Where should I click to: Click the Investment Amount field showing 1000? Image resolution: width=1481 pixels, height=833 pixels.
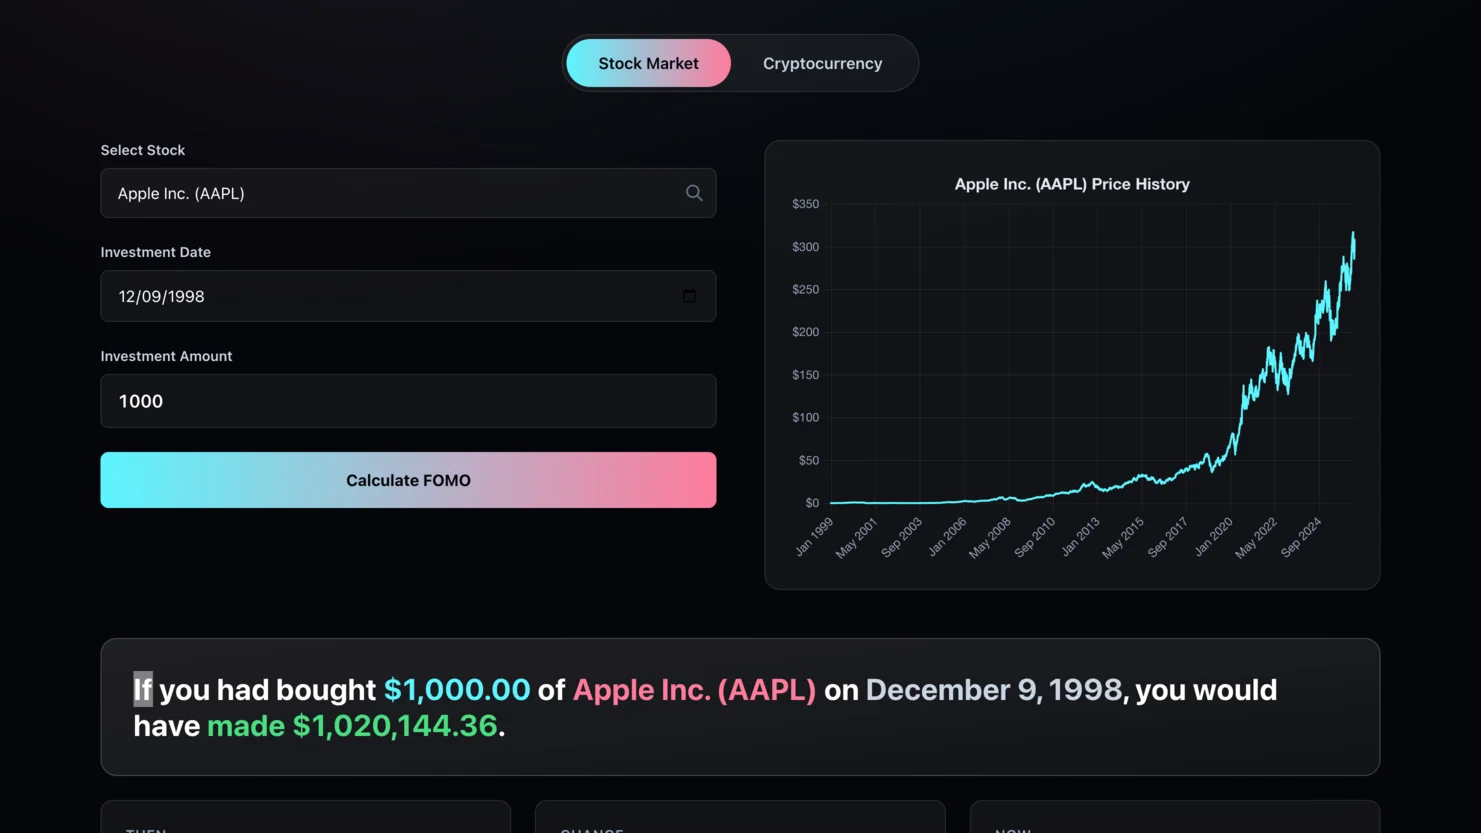coord(408,401)
